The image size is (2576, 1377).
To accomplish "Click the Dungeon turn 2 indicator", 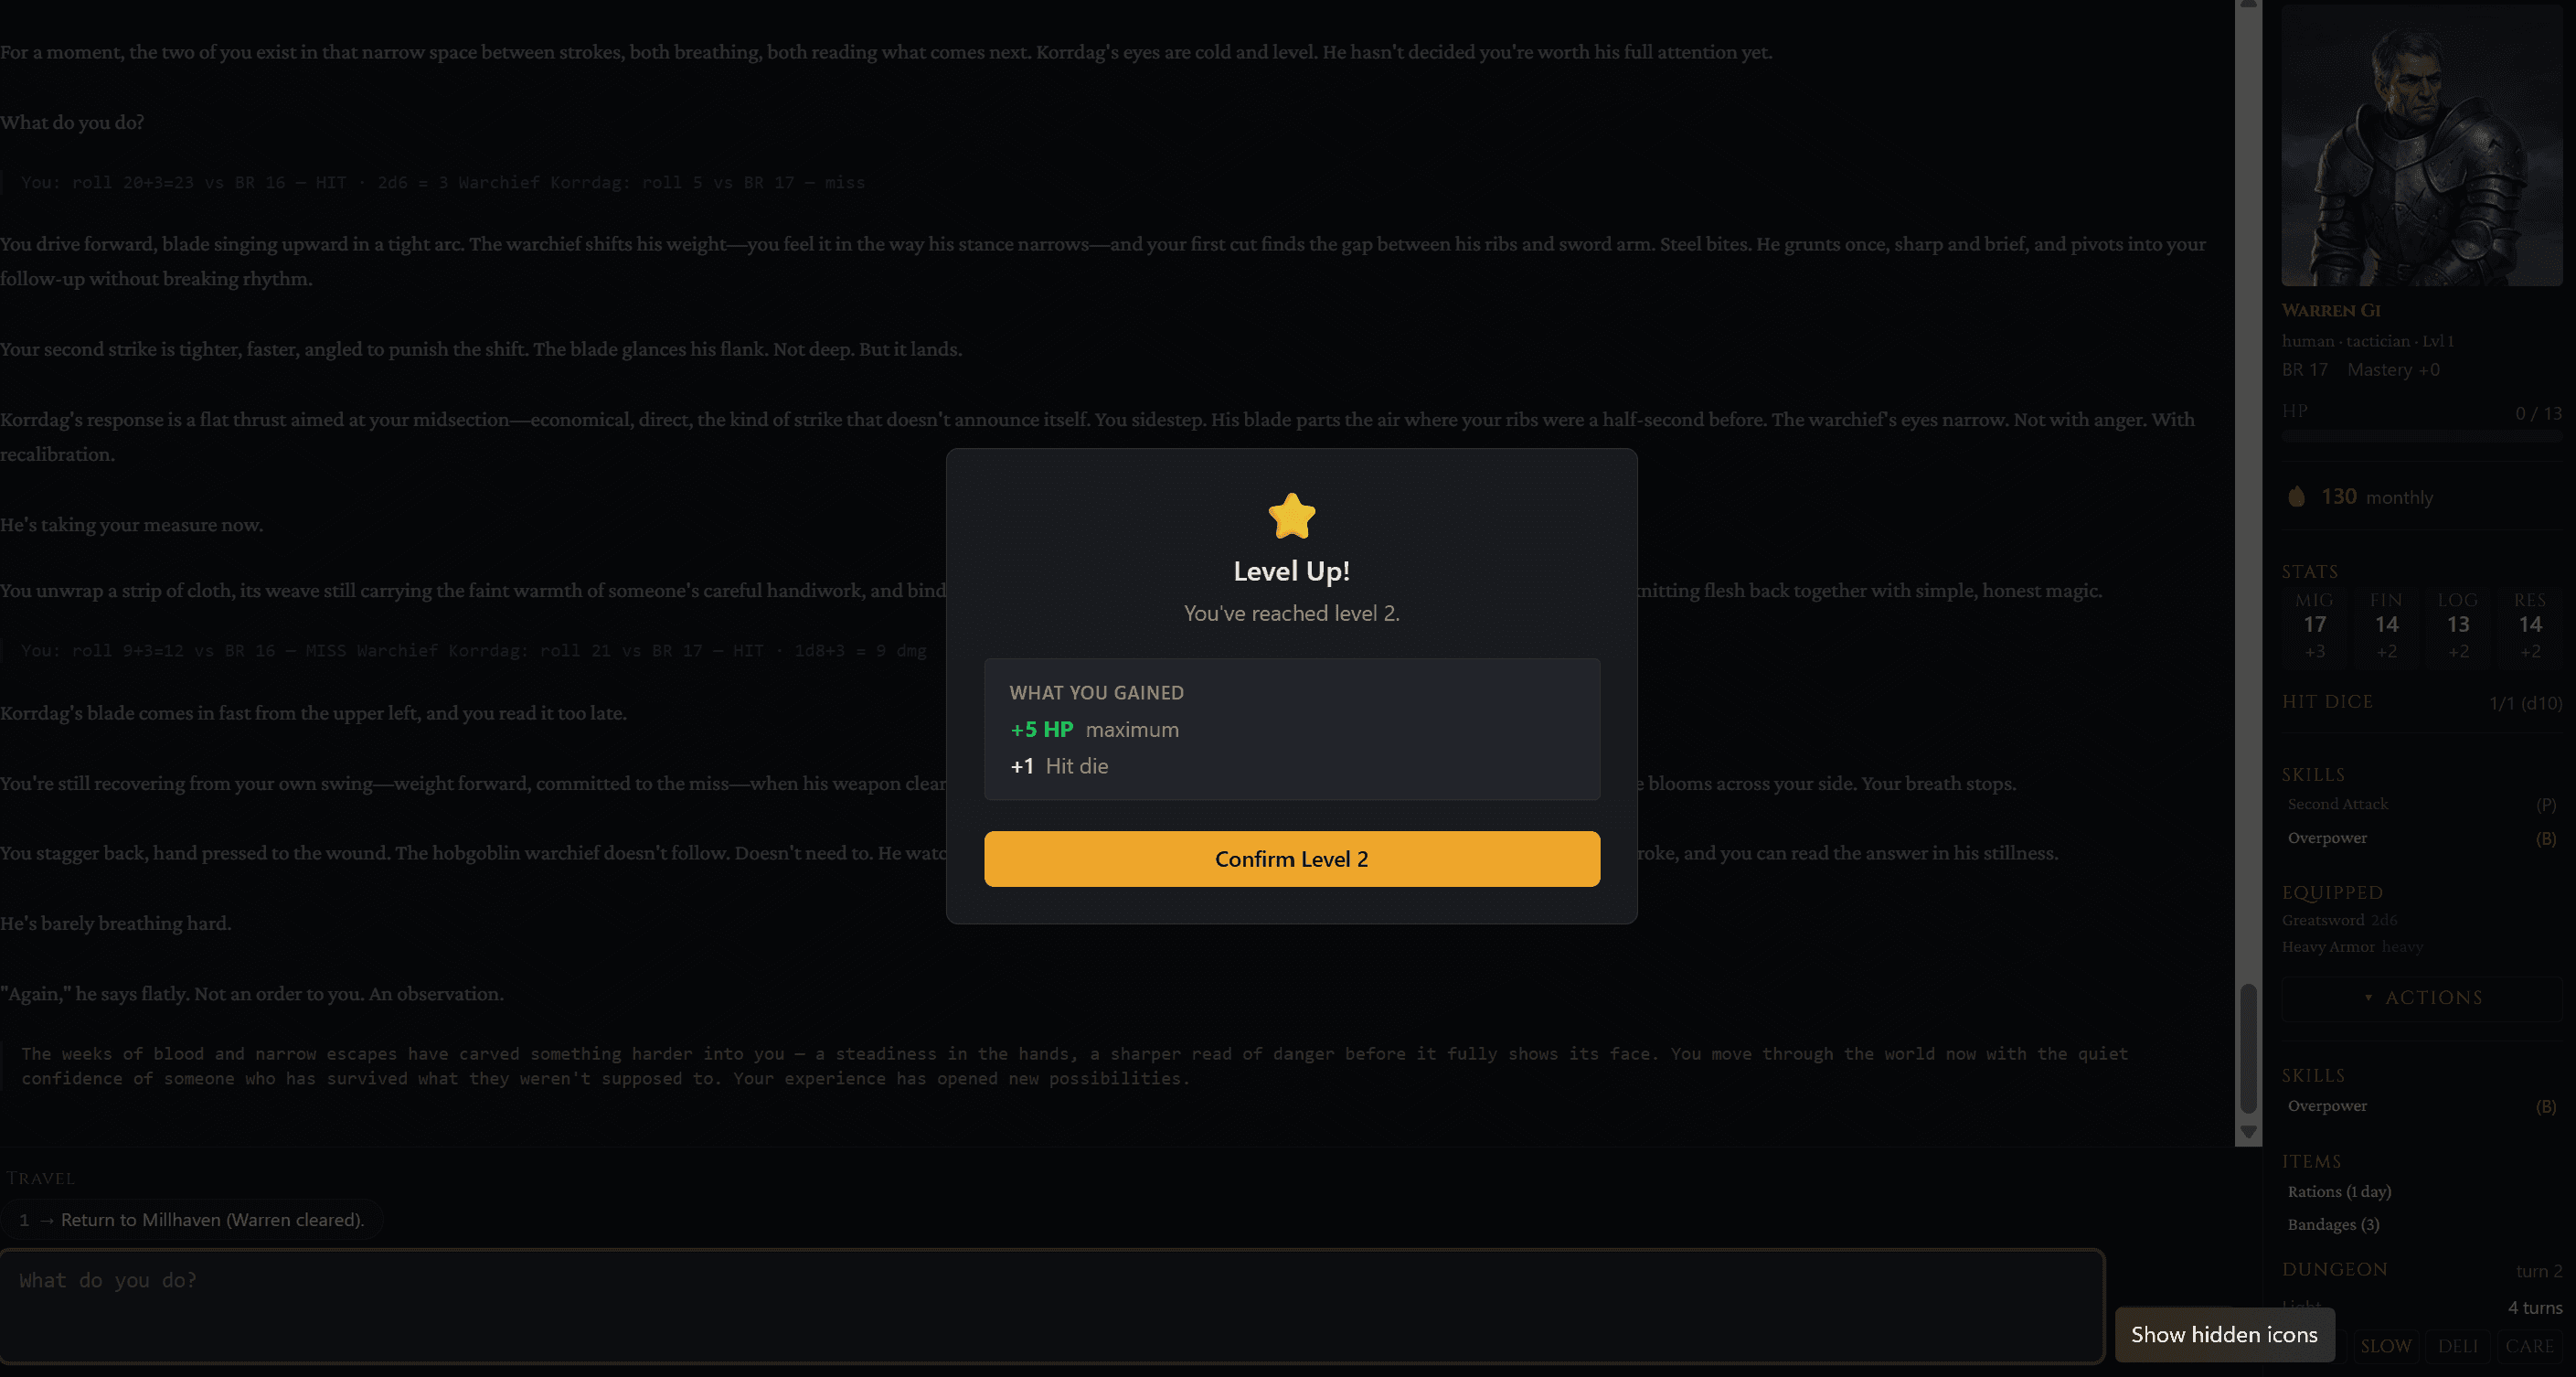I will pos(2539,1271).
